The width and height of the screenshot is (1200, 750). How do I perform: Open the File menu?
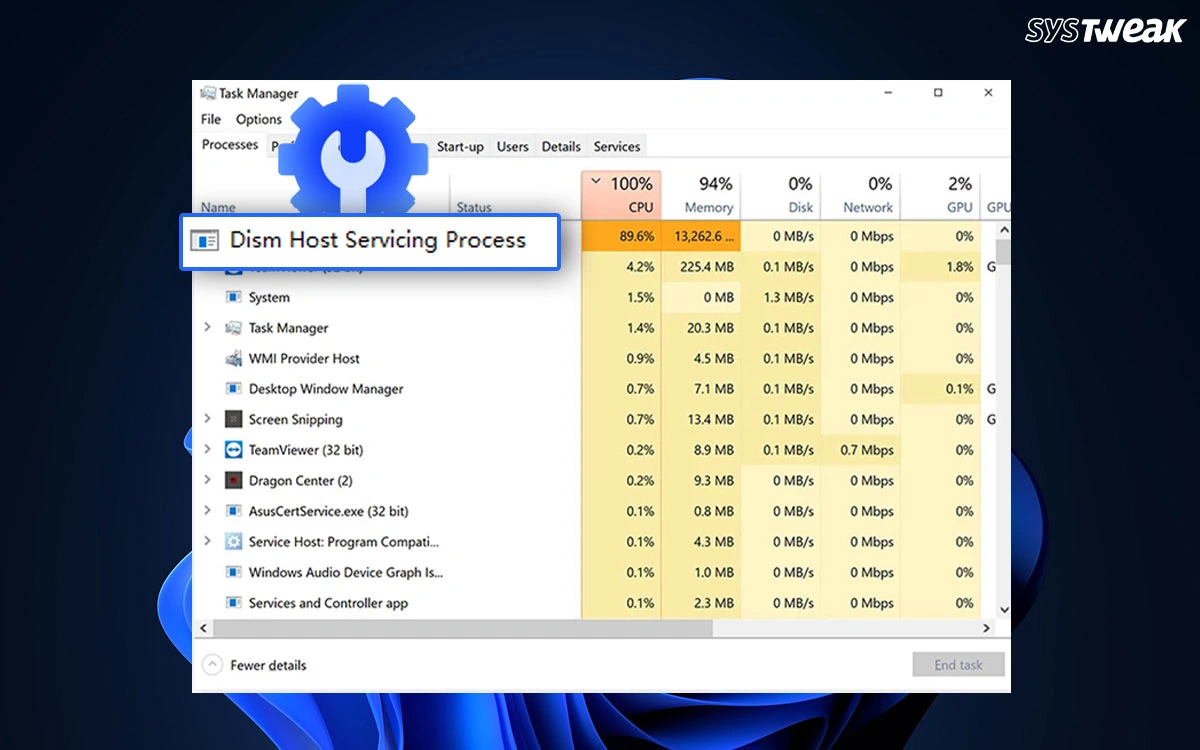210,119
